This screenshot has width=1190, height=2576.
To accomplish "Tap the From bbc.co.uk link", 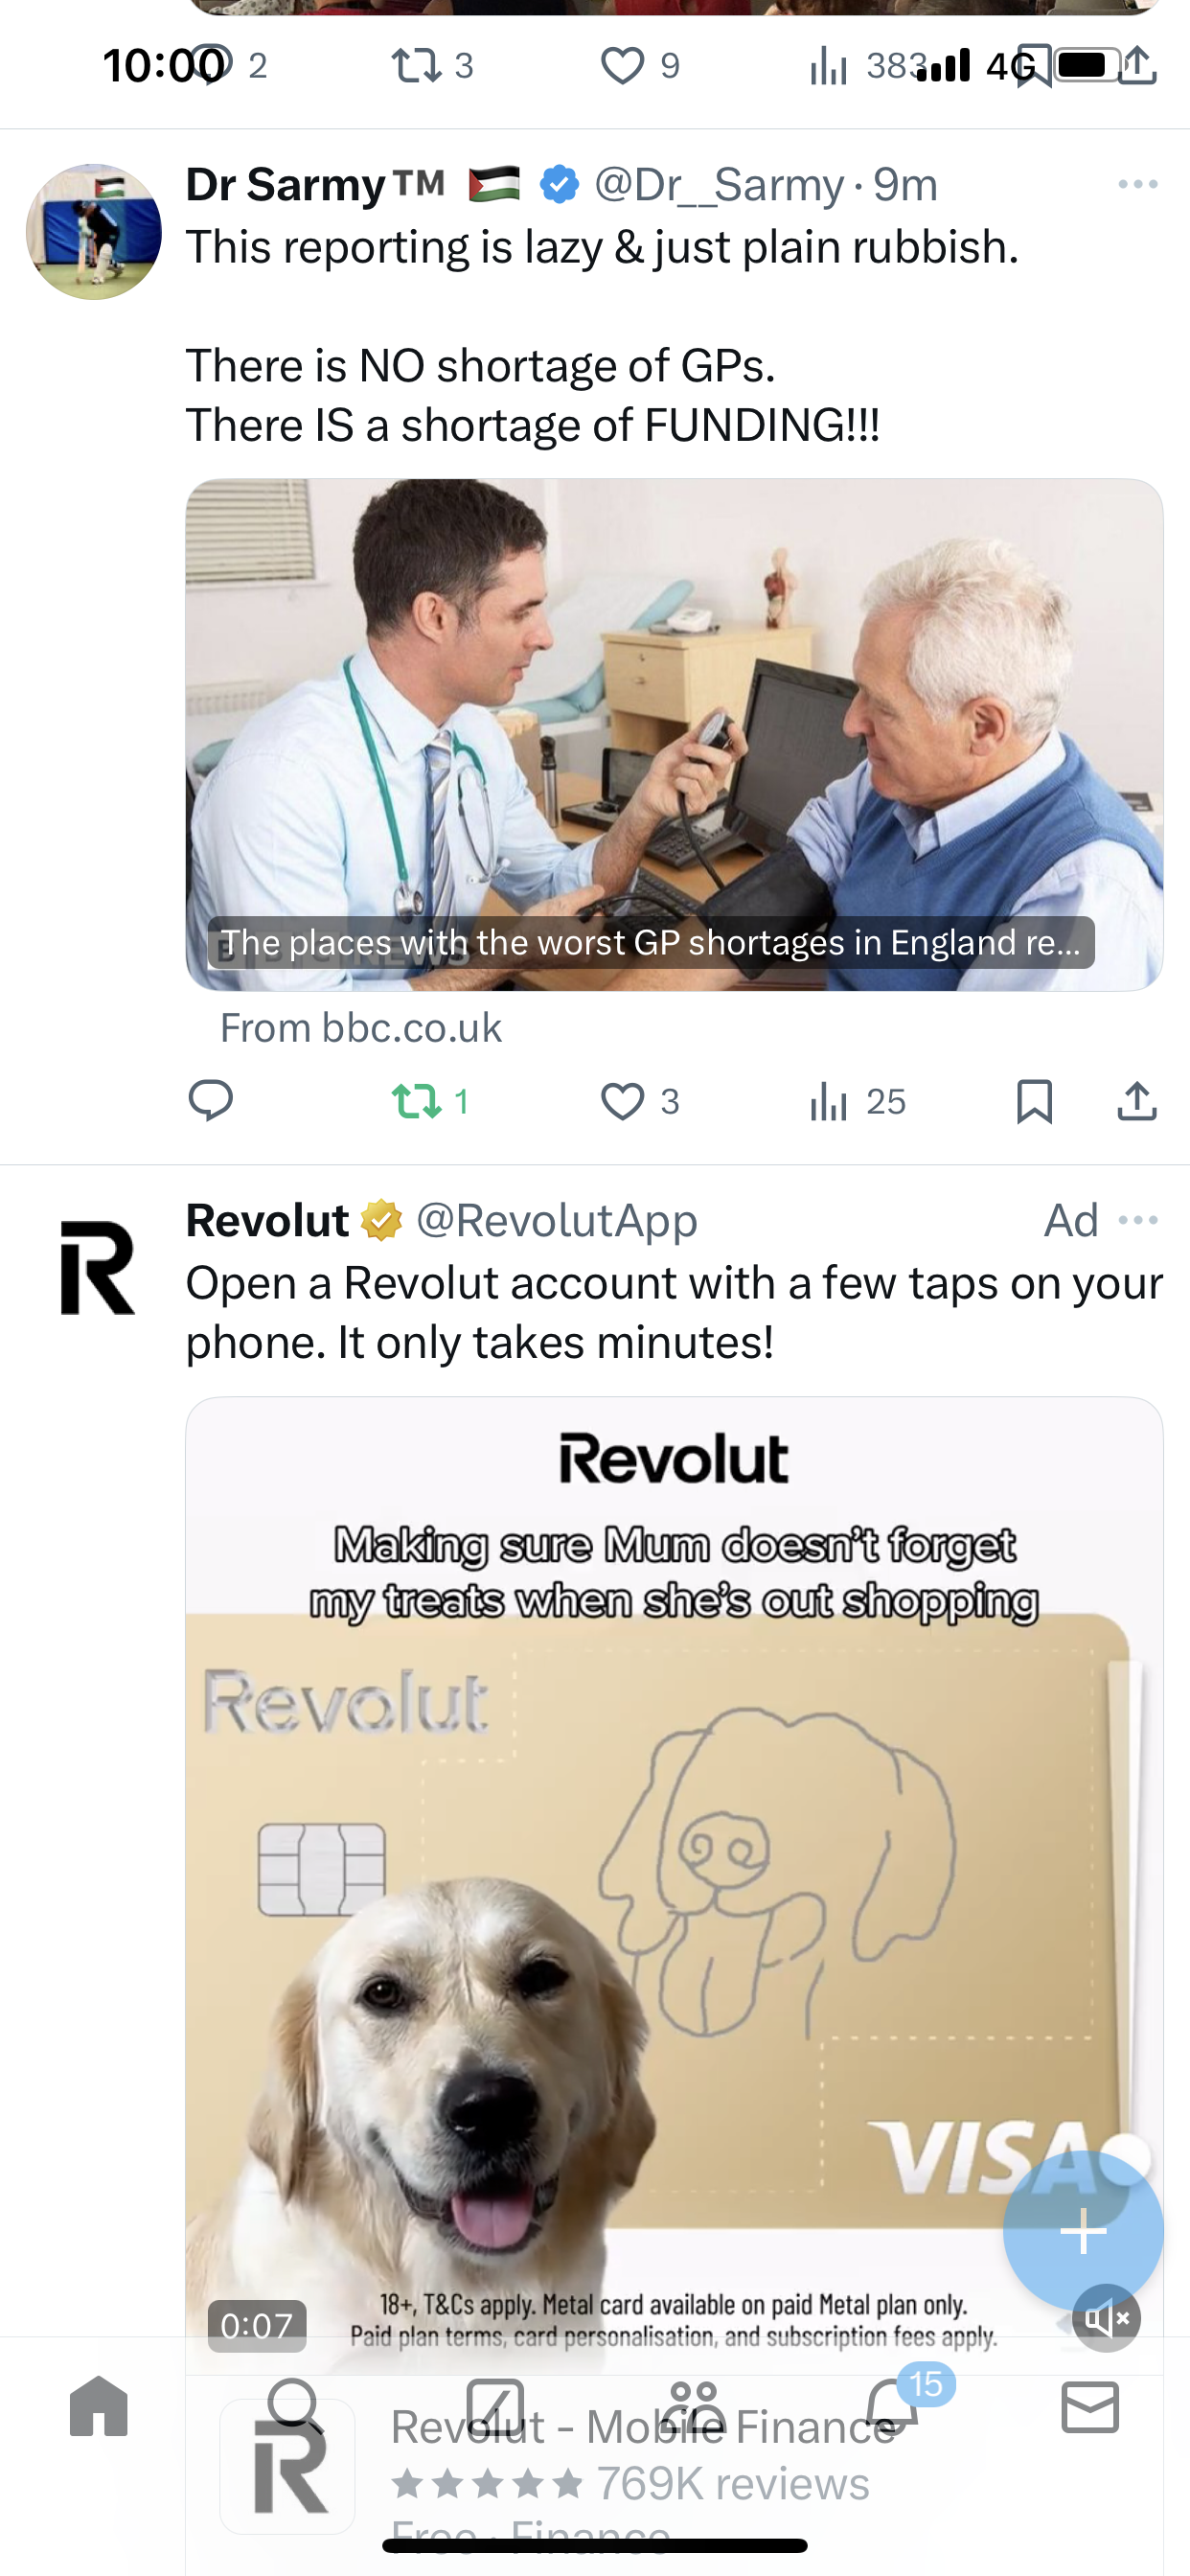I will pyautogui.click(x=360, y=1028).
